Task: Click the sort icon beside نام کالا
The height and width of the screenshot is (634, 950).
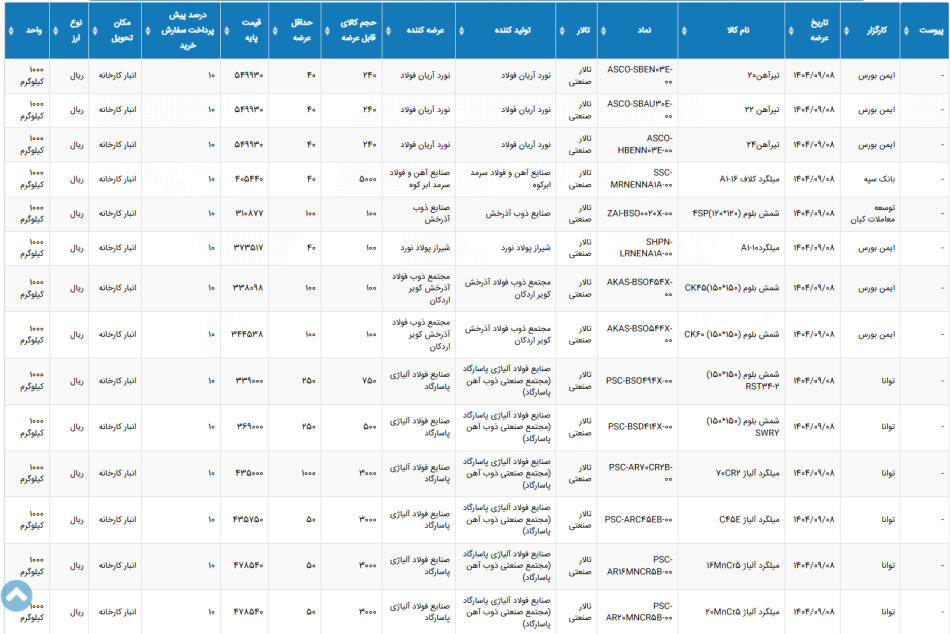Action: click(x=684, y=30)
